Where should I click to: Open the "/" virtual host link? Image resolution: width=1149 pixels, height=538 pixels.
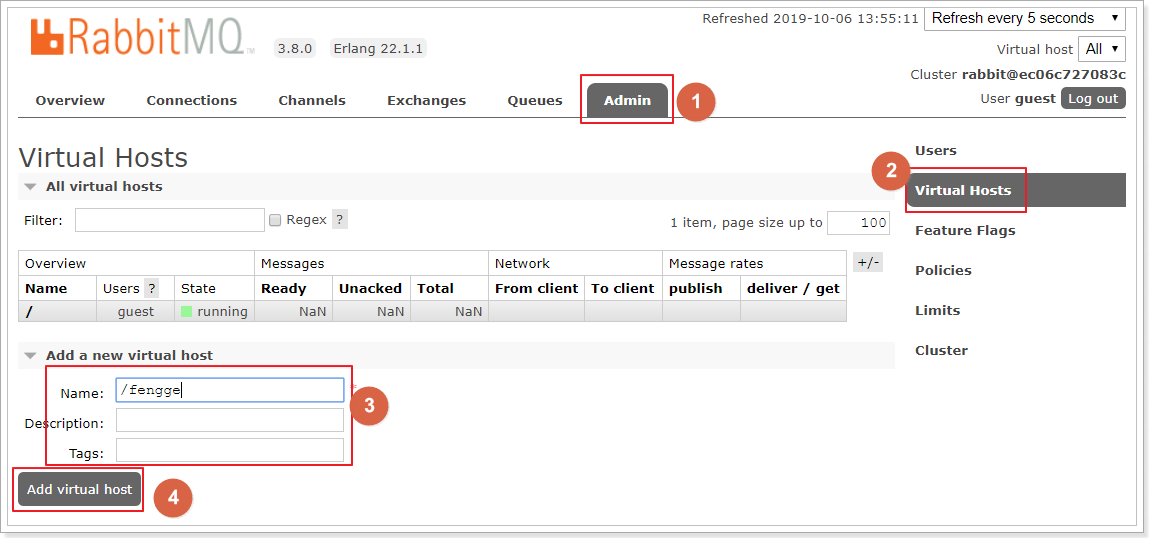(29, 312)
